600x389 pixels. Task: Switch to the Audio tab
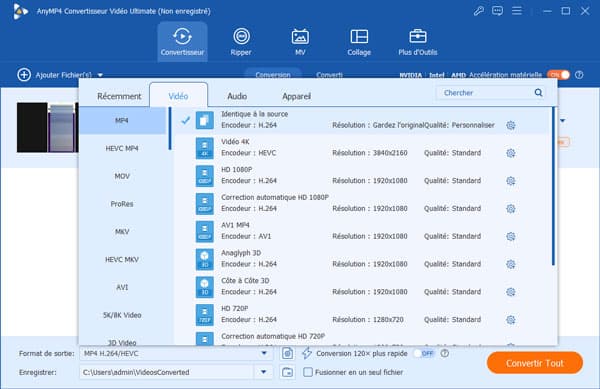click(237, 96)
